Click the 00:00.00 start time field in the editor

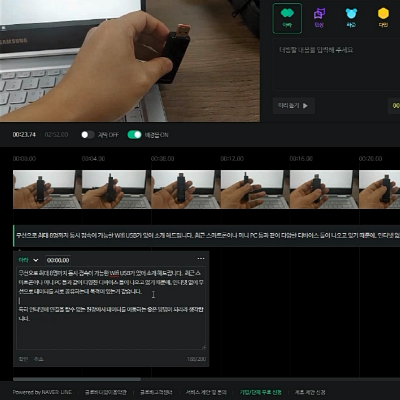click(x=58, y=260)
